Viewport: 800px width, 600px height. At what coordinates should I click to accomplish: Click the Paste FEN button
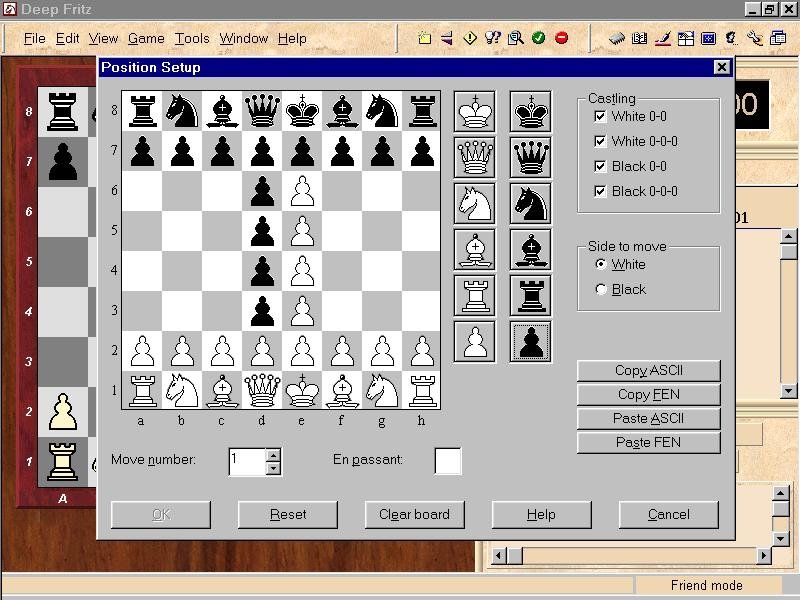pyautogui.click(x=648, y=442)
